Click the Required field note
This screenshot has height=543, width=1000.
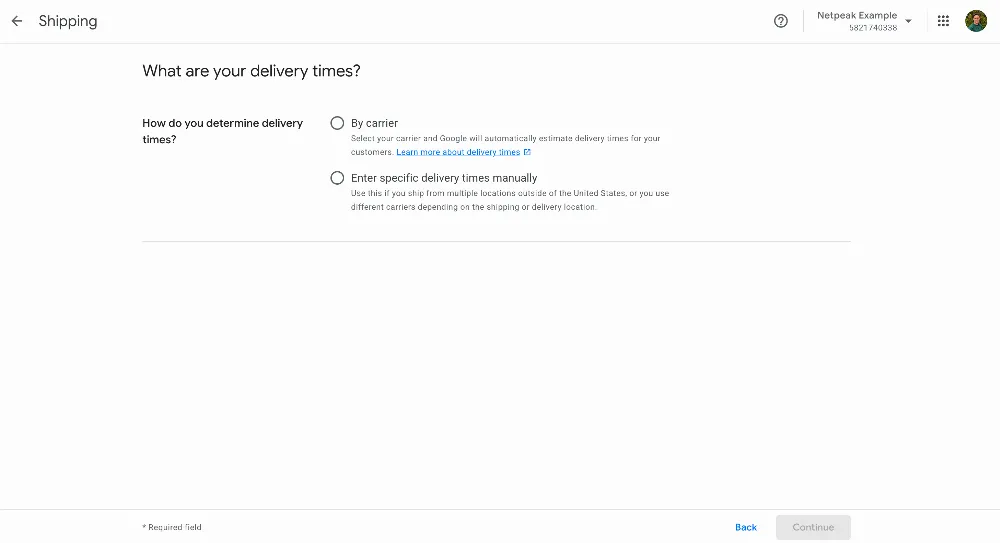[172, 527]
